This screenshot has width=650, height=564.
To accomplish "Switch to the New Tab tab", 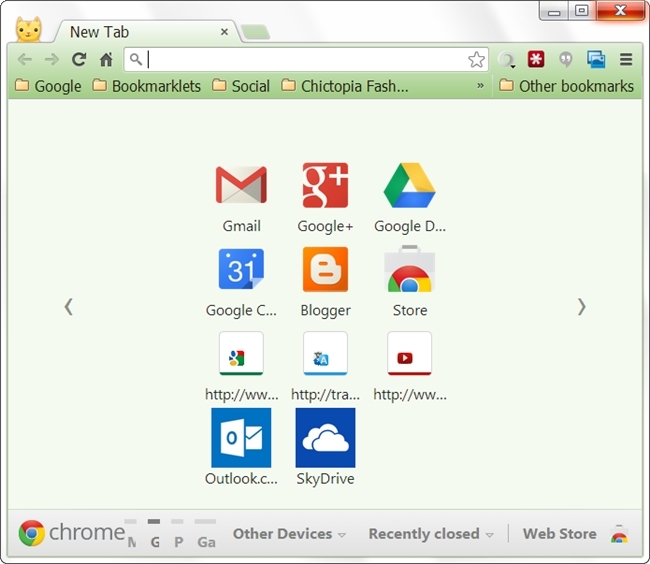I will pos(145,32).
